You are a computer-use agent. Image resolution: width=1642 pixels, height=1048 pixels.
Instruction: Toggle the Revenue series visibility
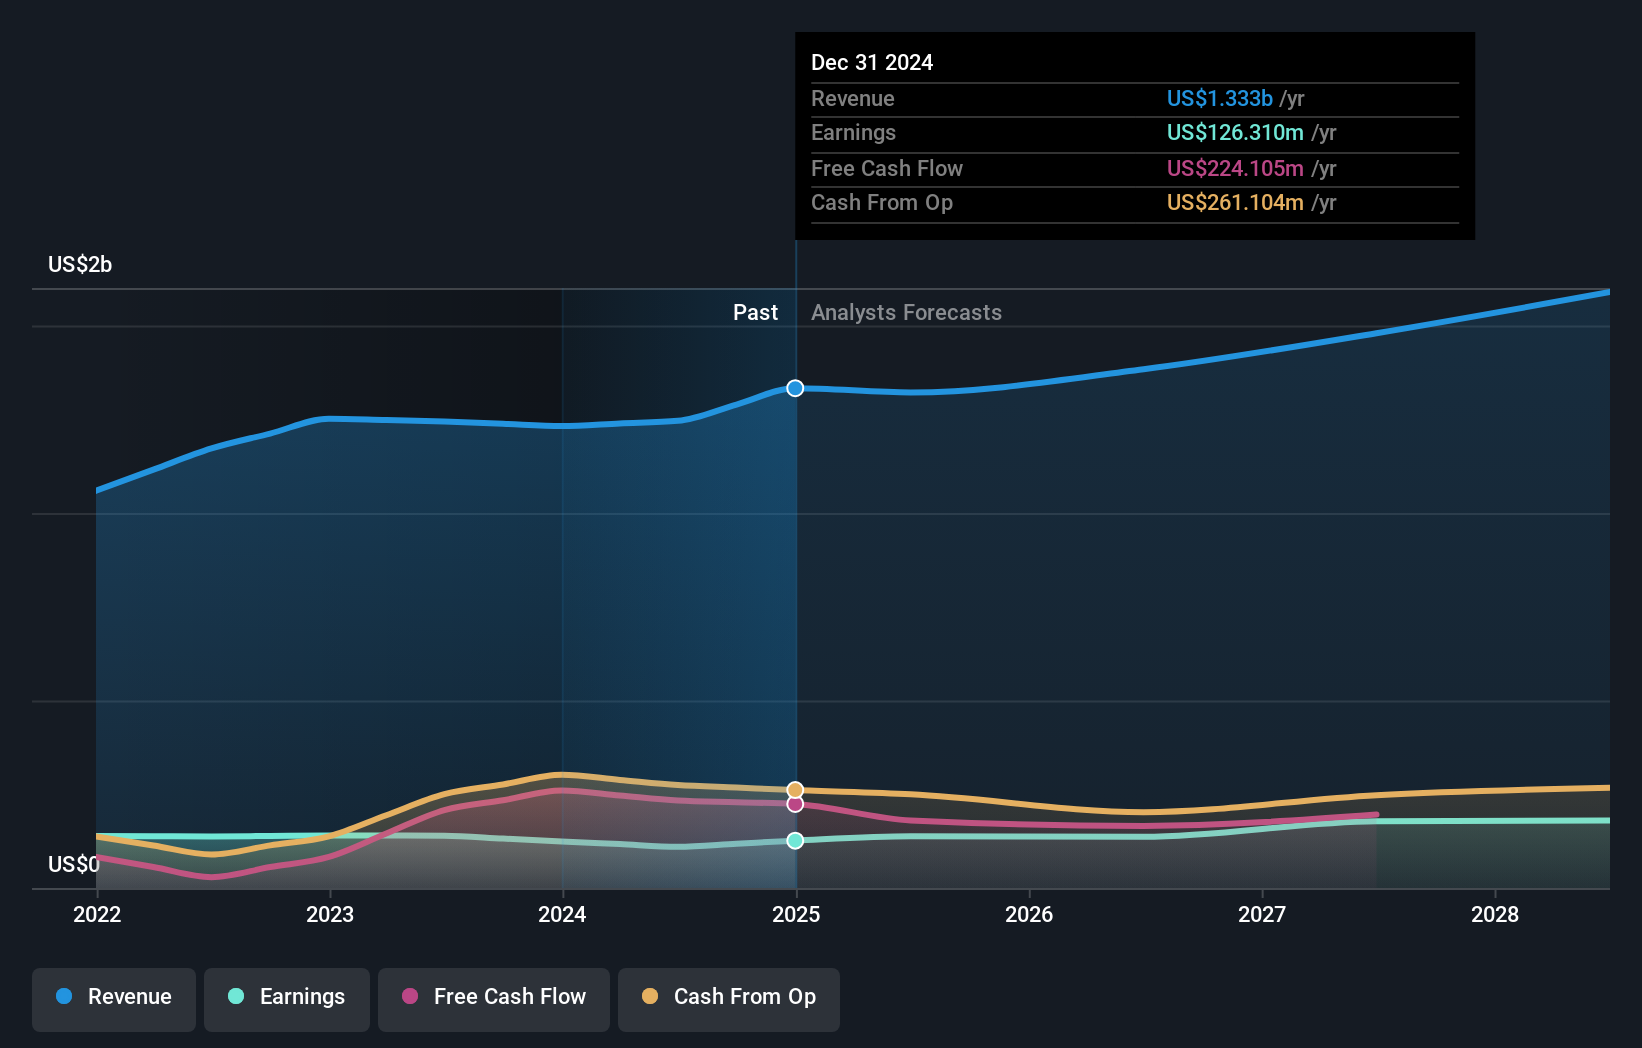(113, 997)
